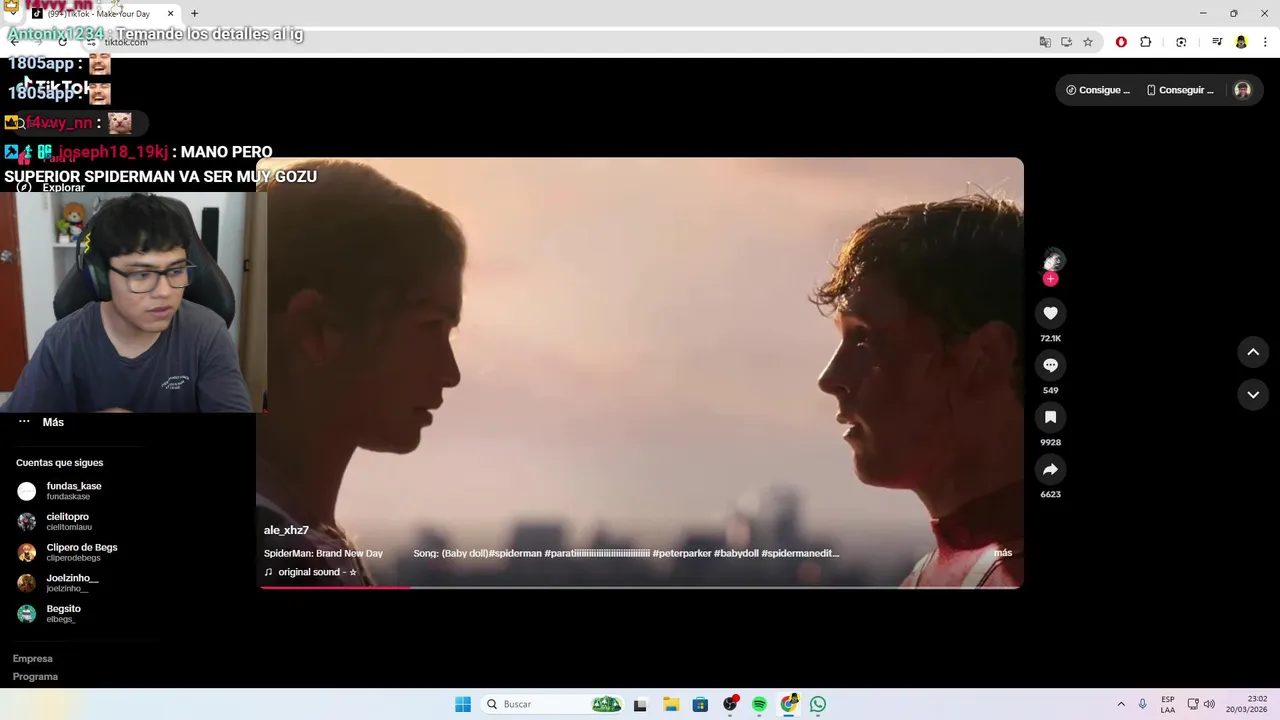Open the #peterparker hashtag
1280x720 pixels.
click(682, 553)
